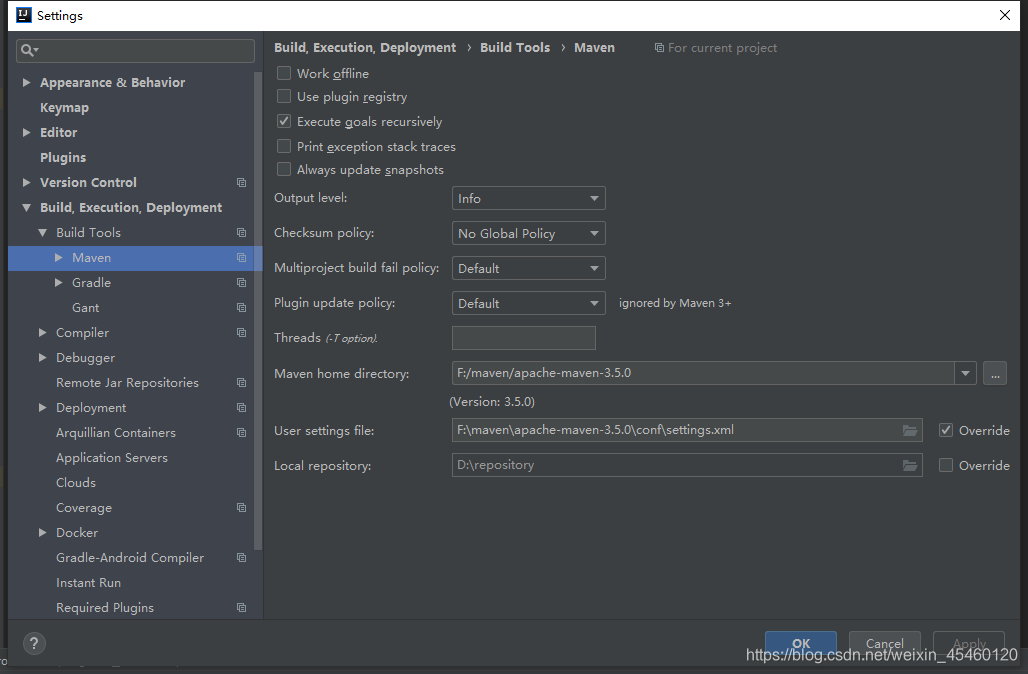Click project-level icon beside Arquillian Containers
Image resolution: width=1028 pixels, height=674 pixels.
coord(241,433)
